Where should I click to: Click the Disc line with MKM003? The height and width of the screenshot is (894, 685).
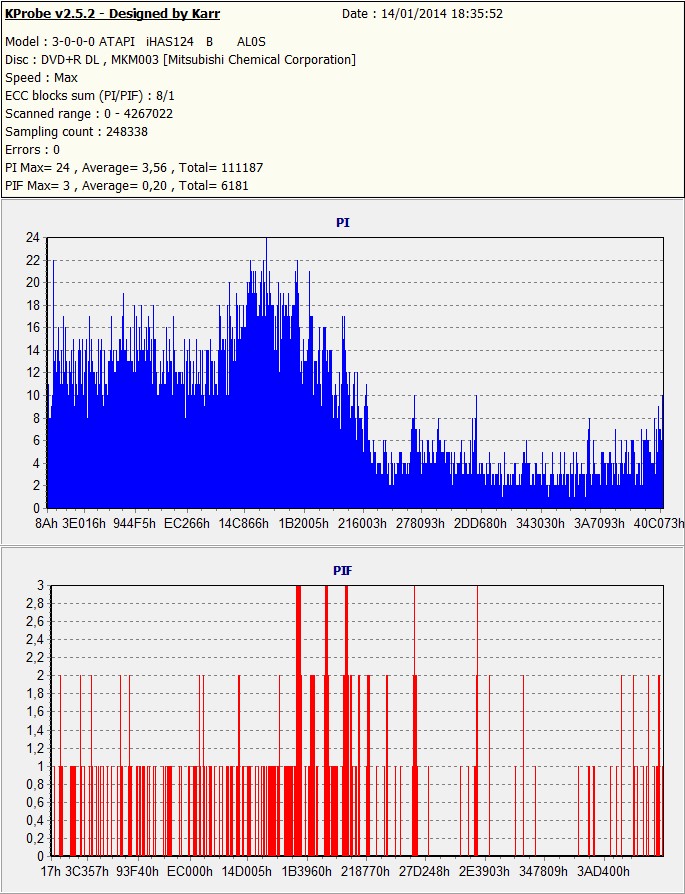click(180, 60)
